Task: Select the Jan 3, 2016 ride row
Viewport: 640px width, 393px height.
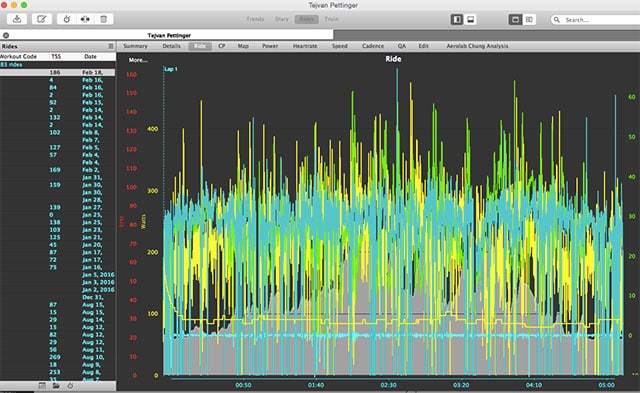Action: pyautogui.click(x=58, y=282)
